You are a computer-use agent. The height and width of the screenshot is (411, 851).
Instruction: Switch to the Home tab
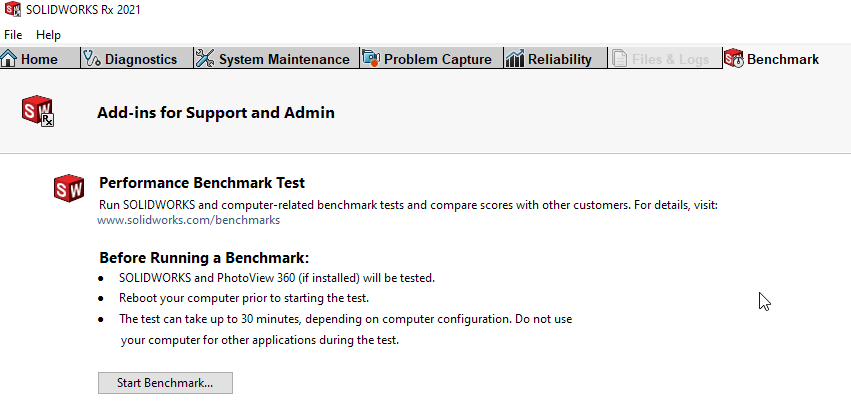[39, 59]
